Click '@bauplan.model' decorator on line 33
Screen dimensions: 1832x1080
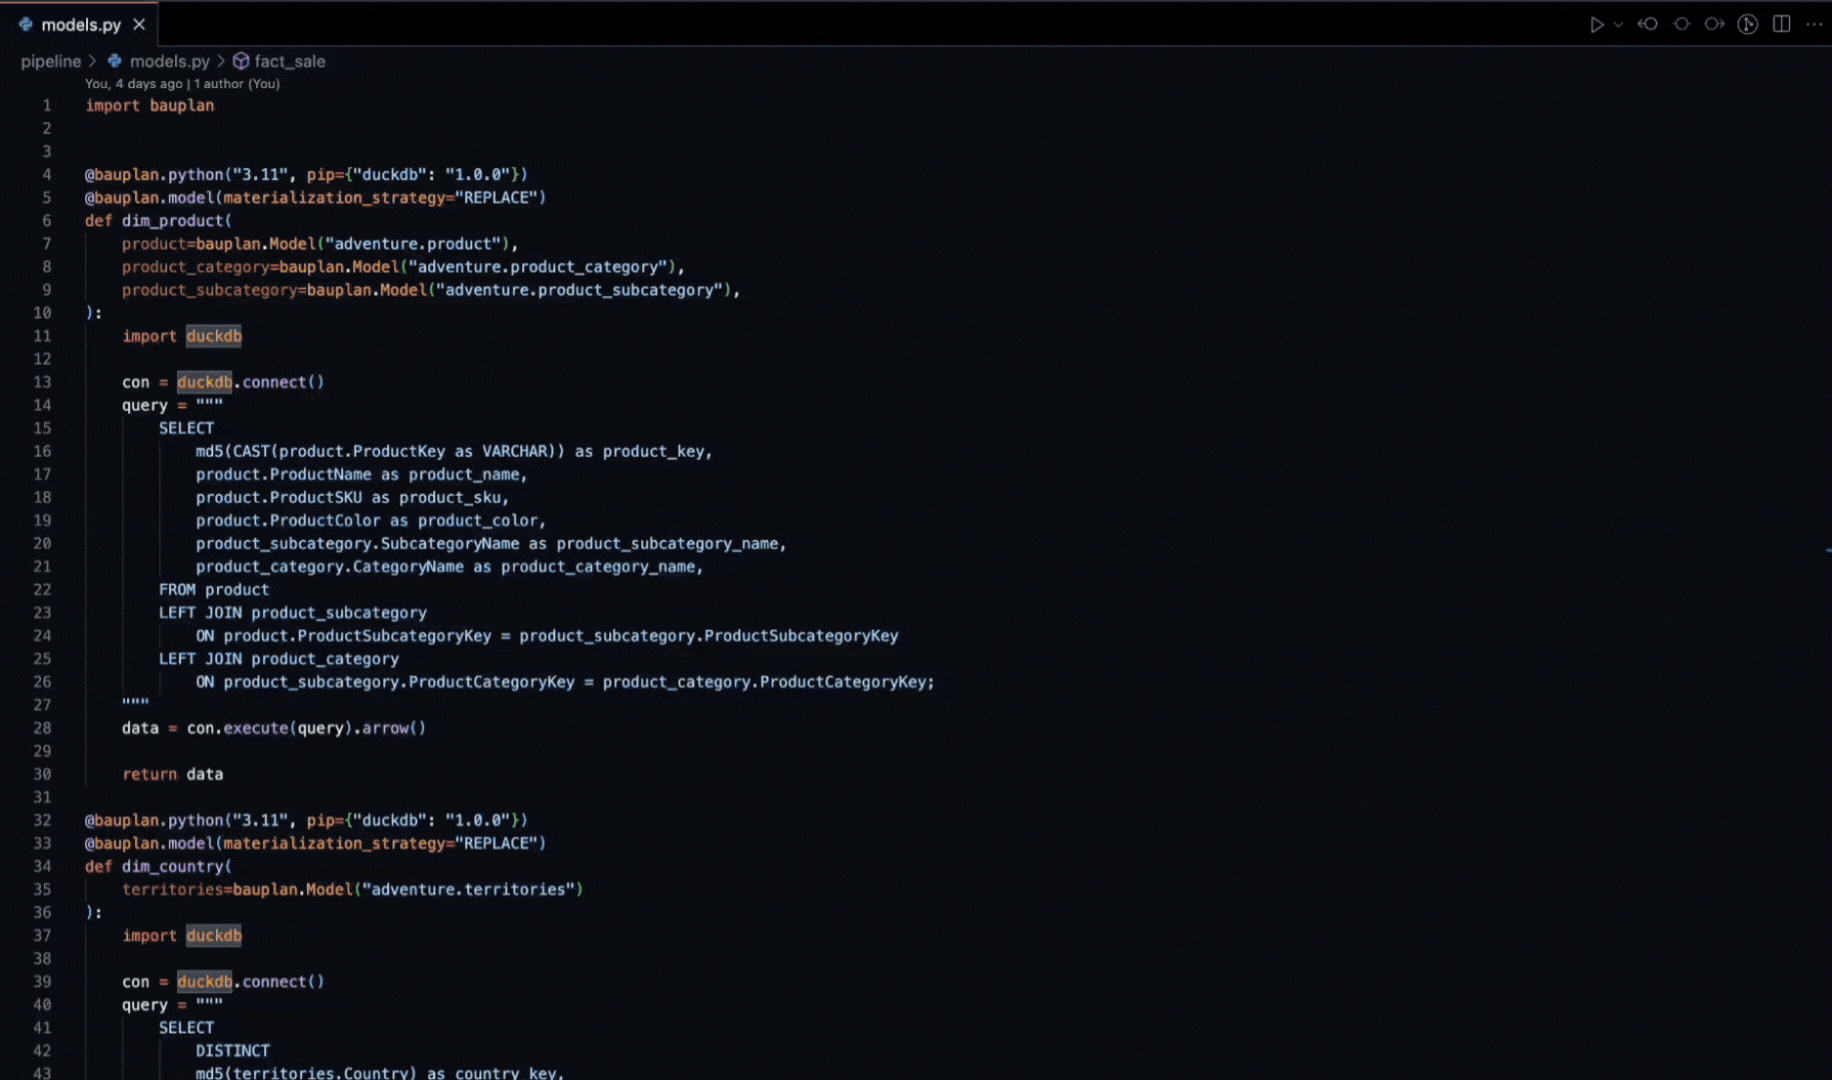tap(149, 843)
